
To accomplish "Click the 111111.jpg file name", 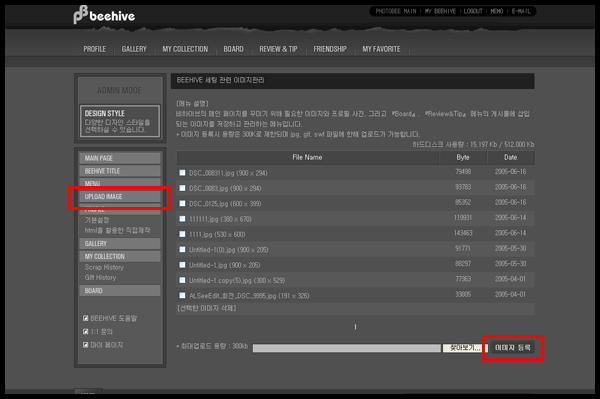I will pos(220,219).
